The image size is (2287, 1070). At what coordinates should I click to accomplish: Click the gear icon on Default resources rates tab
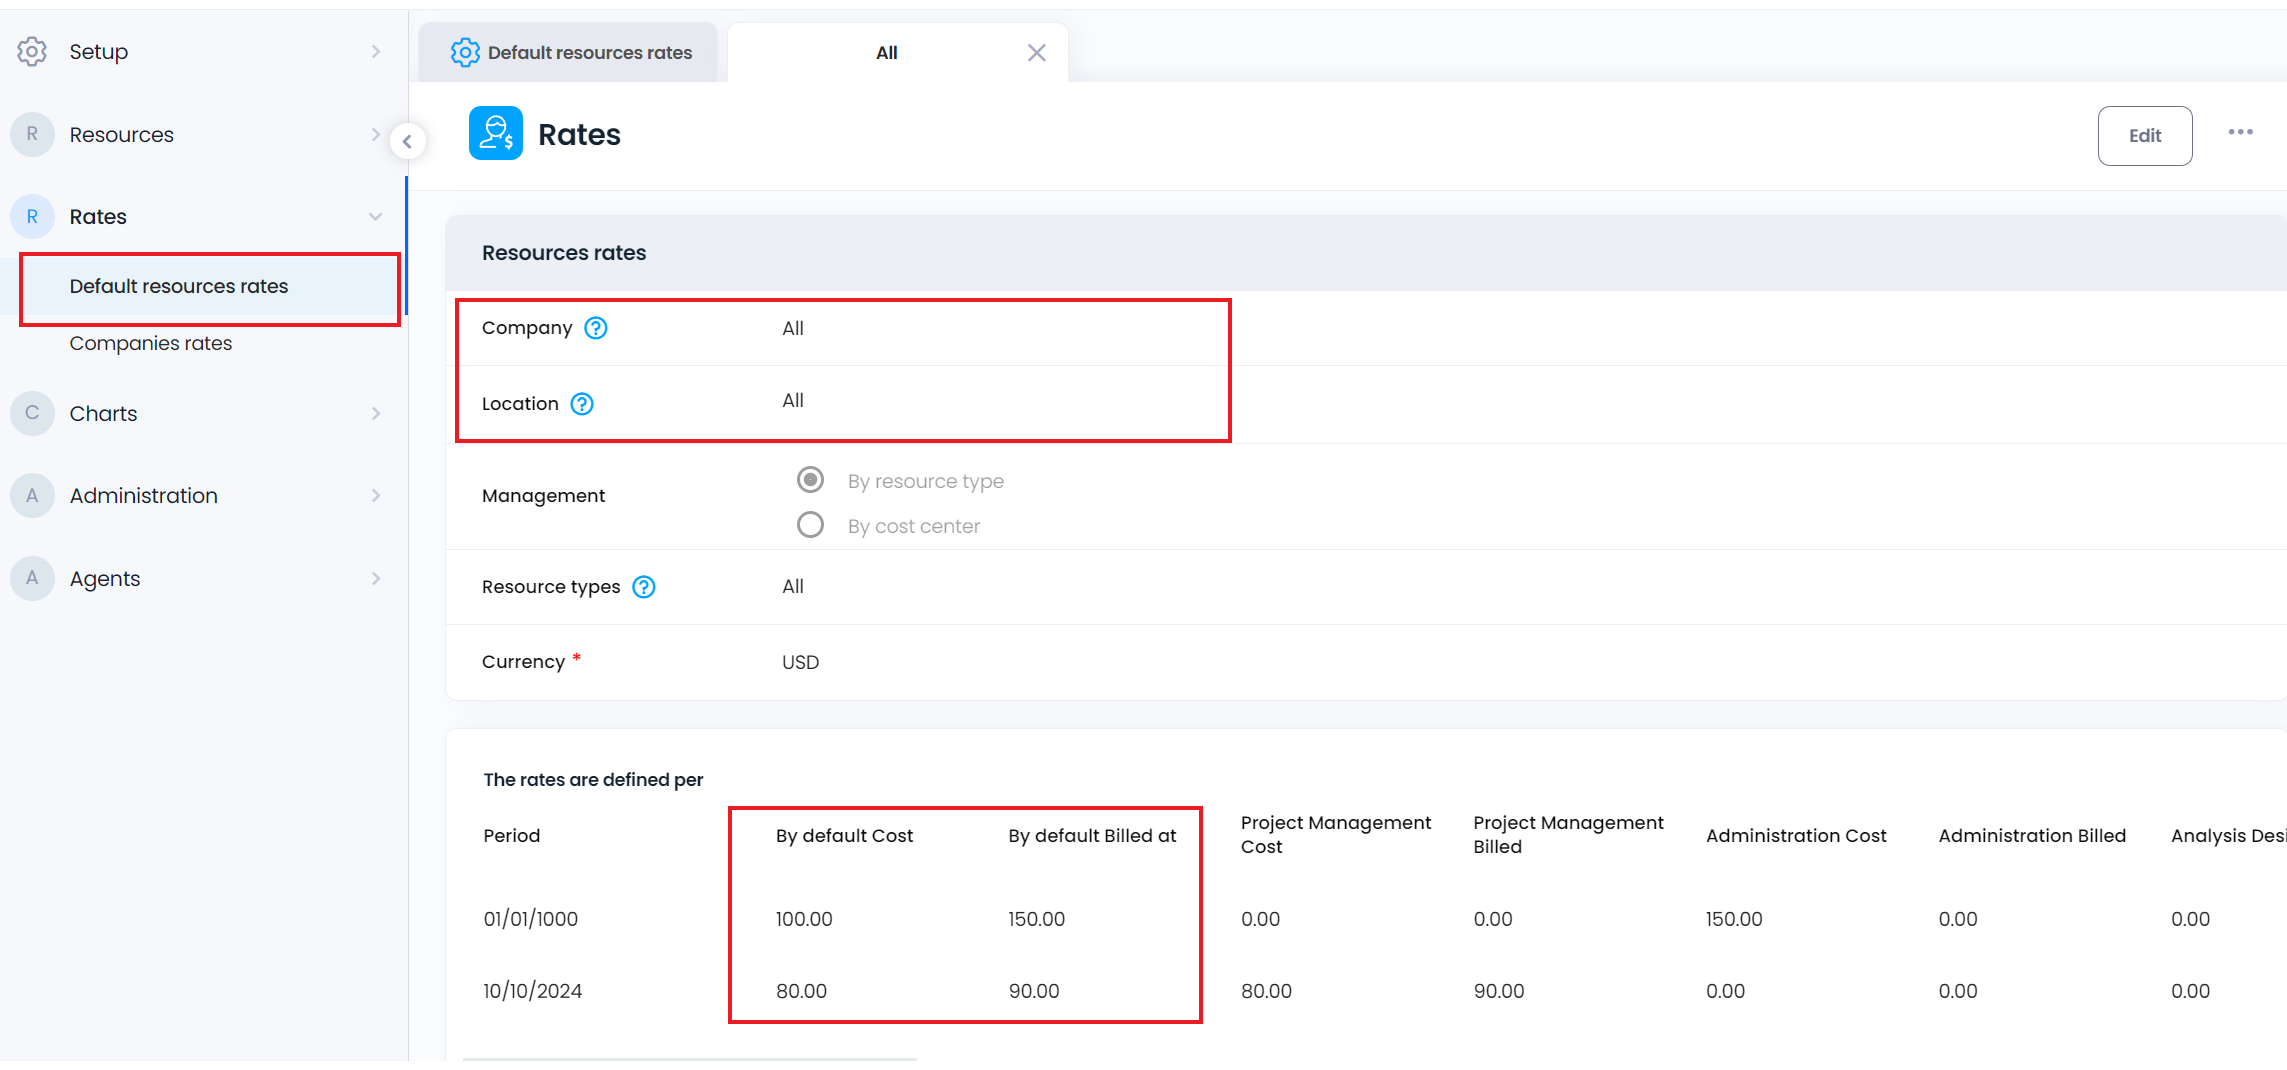(x=465, y=52)
